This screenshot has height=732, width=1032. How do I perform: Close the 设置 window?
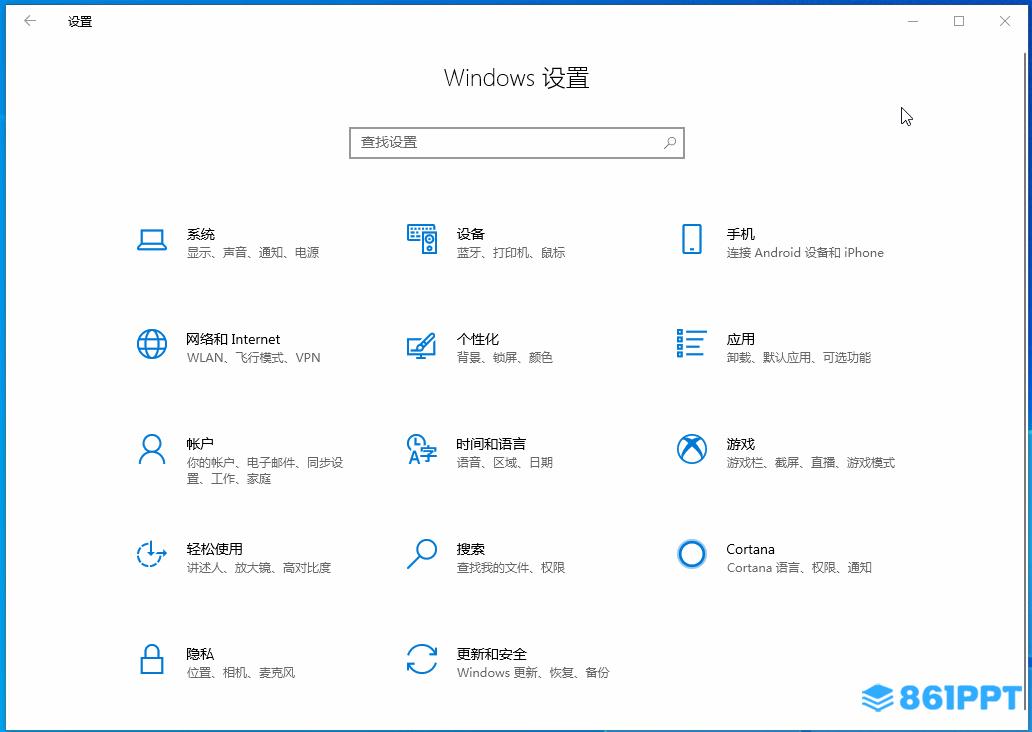point(1004,21)
